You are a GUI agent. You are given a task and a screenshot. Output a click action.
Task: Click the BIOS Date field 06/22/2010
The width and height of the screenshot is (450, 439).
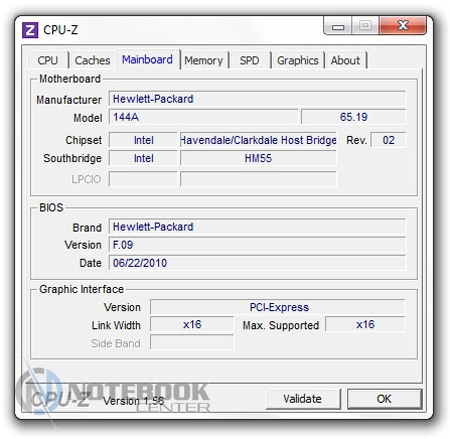pos(257,263)
